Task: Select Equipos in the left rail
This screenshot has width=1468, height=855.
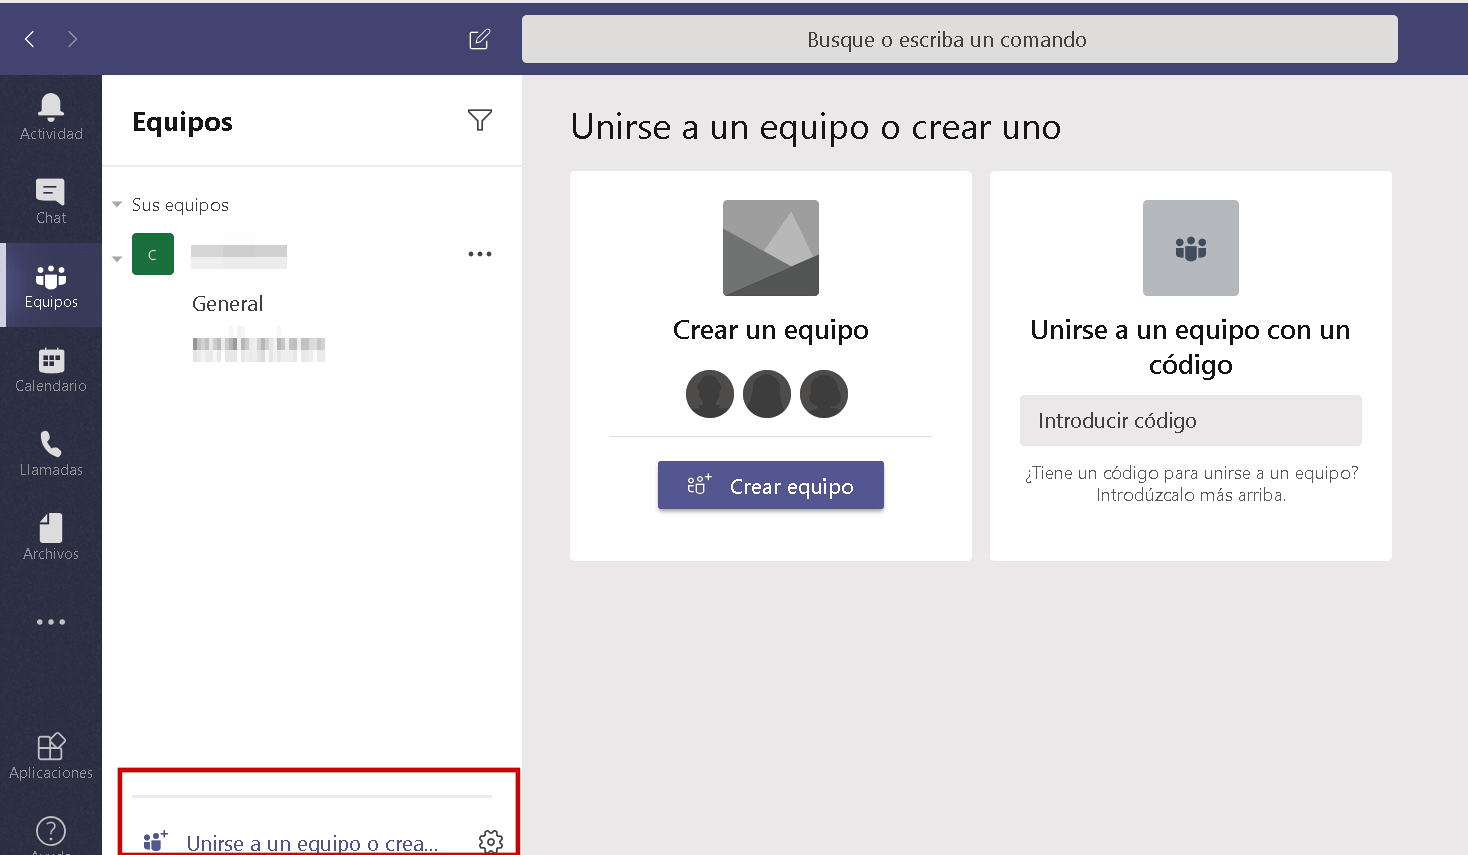Action: (51, 285)
